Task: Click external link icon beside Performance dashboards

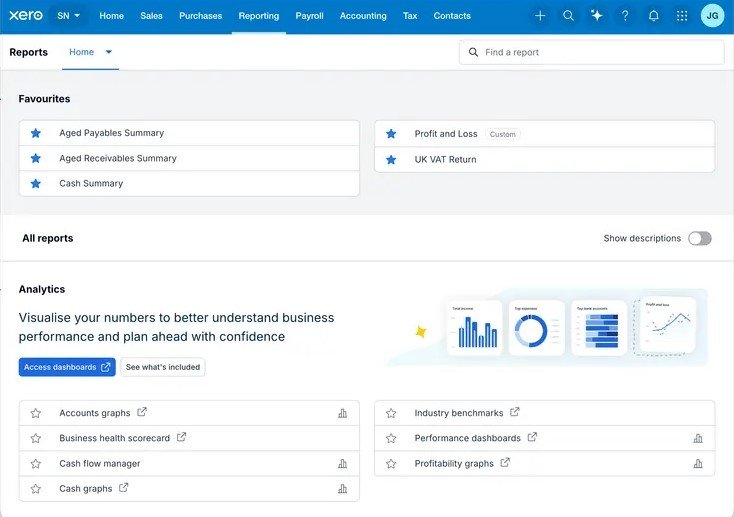Action: click(532, 437)
